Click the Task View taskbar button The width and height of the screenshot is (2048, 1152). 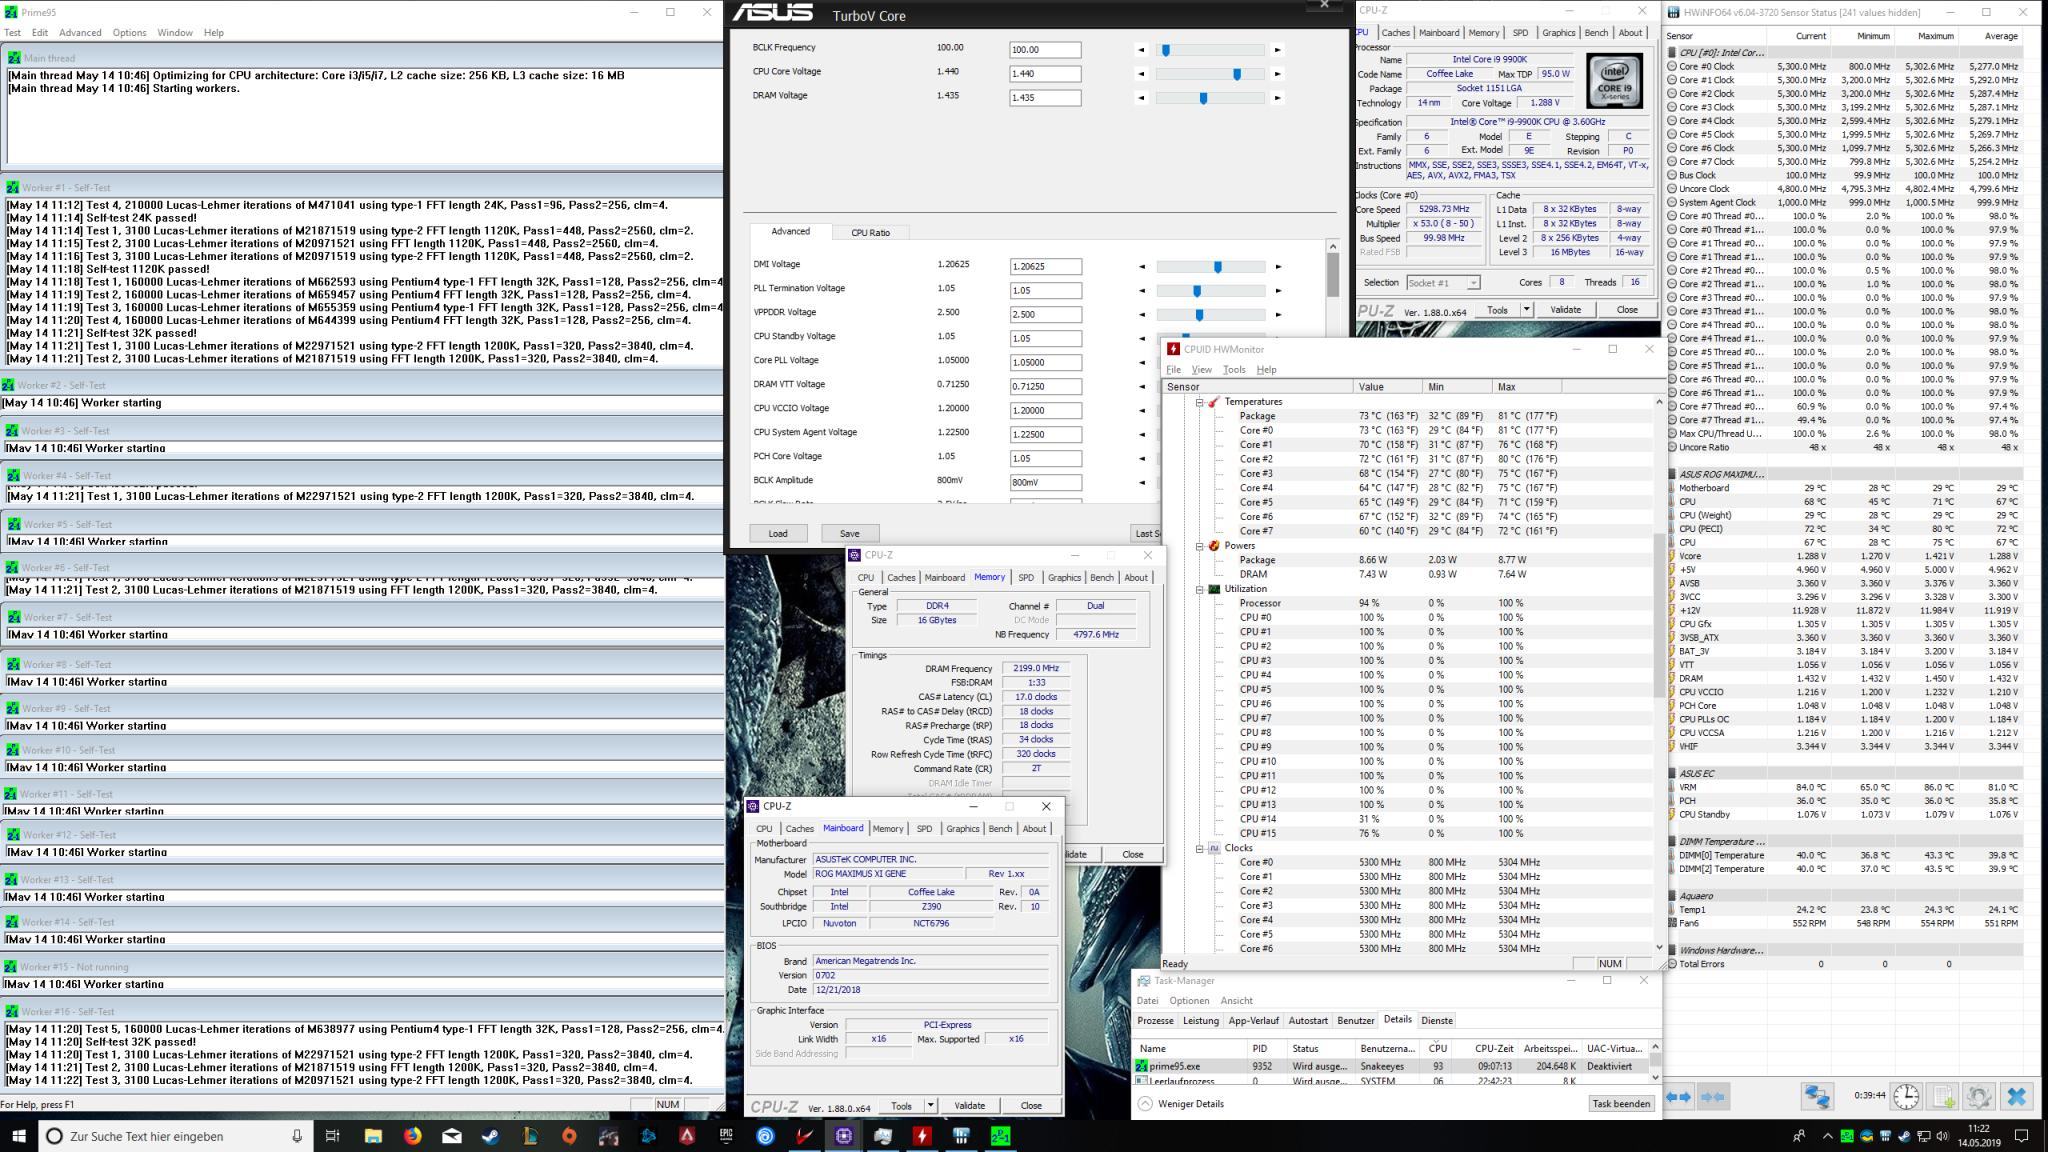pos(333,1136)
